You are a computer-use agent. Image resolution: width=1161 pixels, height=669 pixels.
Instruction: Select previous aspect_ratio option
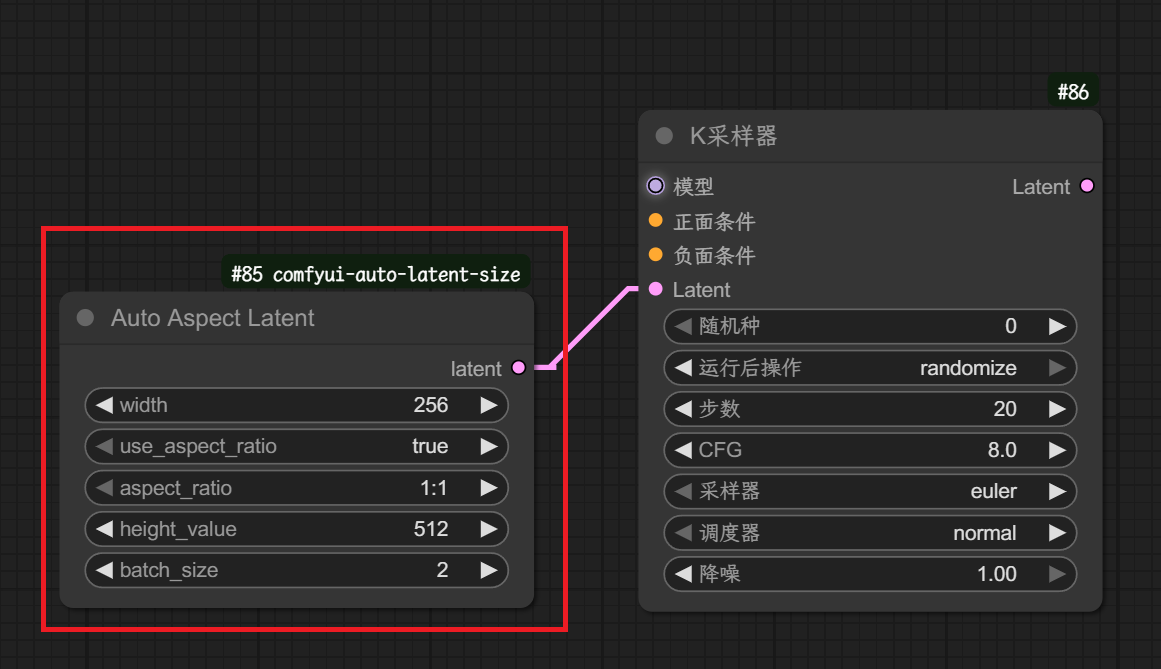[x=104, y=488]
